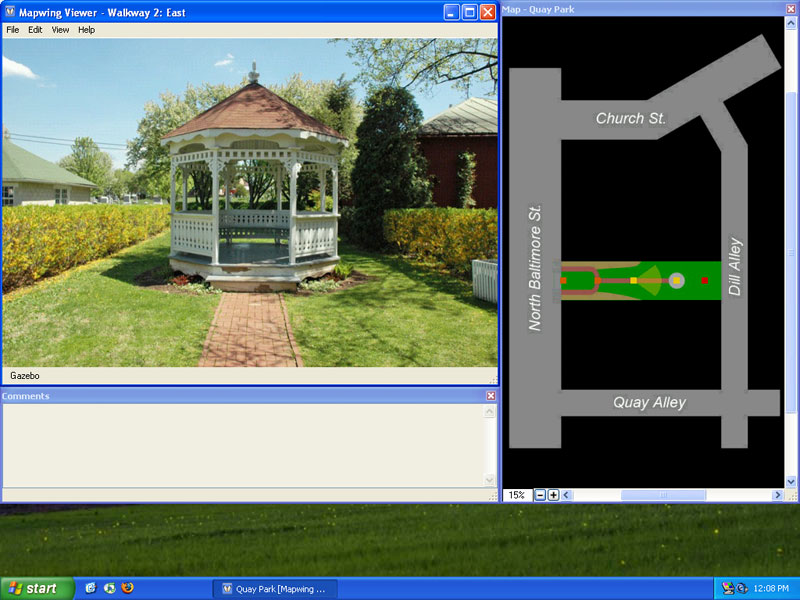Click the Dill Alley label on map
The width and height of the screenshot is (800, 600).
[x=735, y=266]
